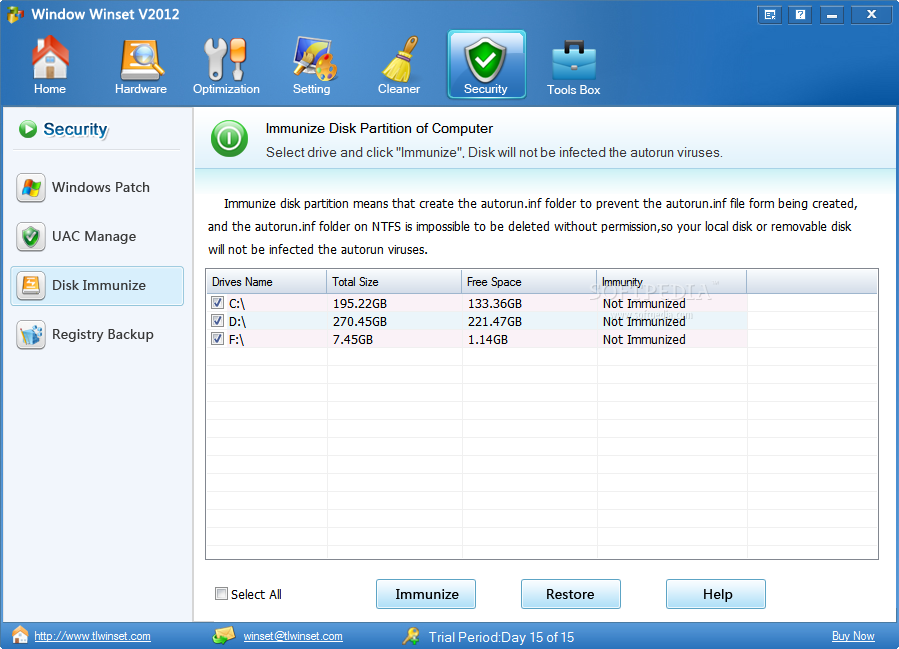The width and height of the screenshot is (899, 649).
Task: Open Registry Backup in sidebar
Action: [x=97, y=335]
